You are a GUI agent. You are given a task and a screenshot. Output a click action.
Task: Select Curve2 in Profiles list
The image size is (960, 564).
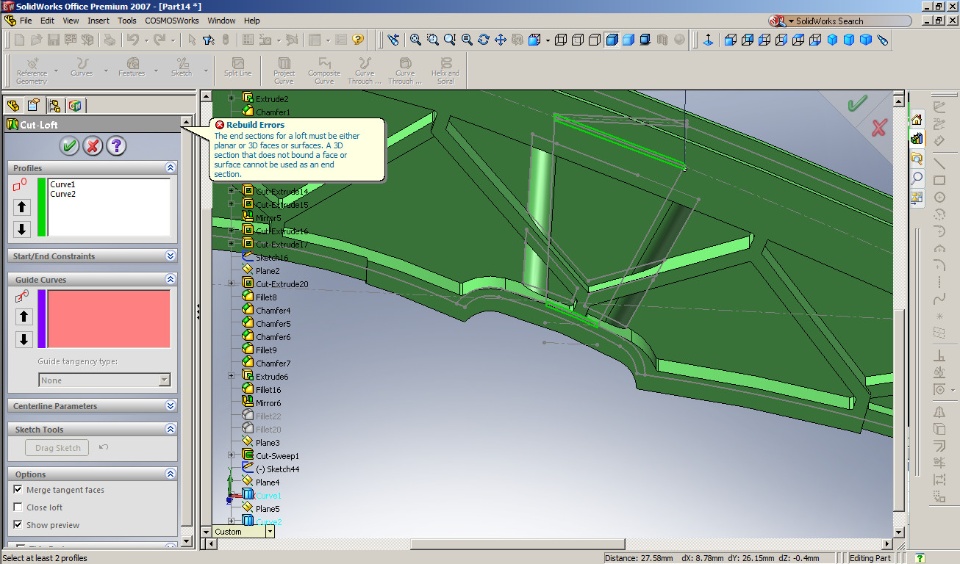(x=62, y=194)
